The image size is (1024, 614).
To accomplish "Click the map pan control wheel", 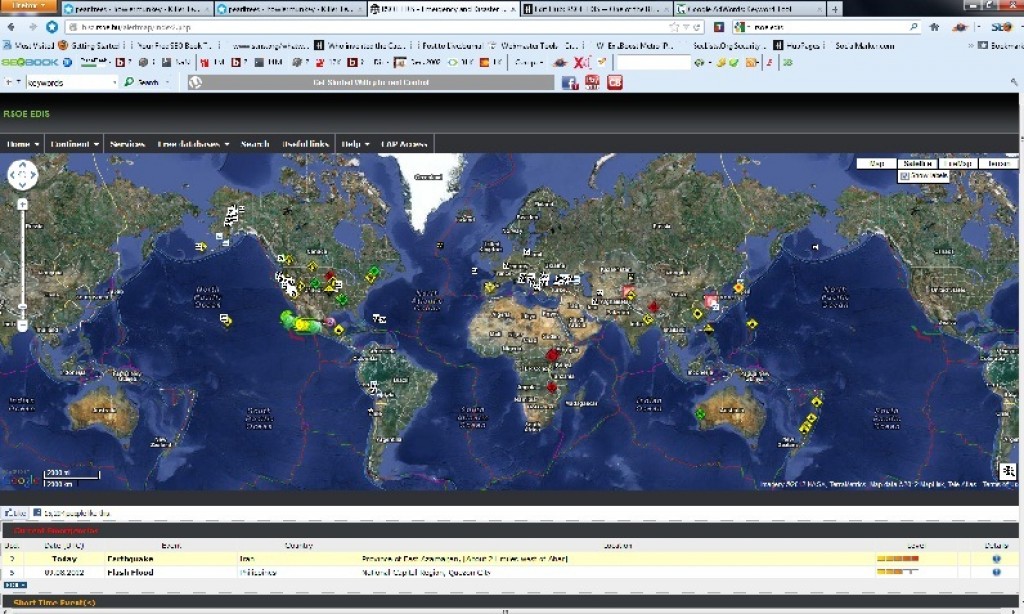I will 22,176.
